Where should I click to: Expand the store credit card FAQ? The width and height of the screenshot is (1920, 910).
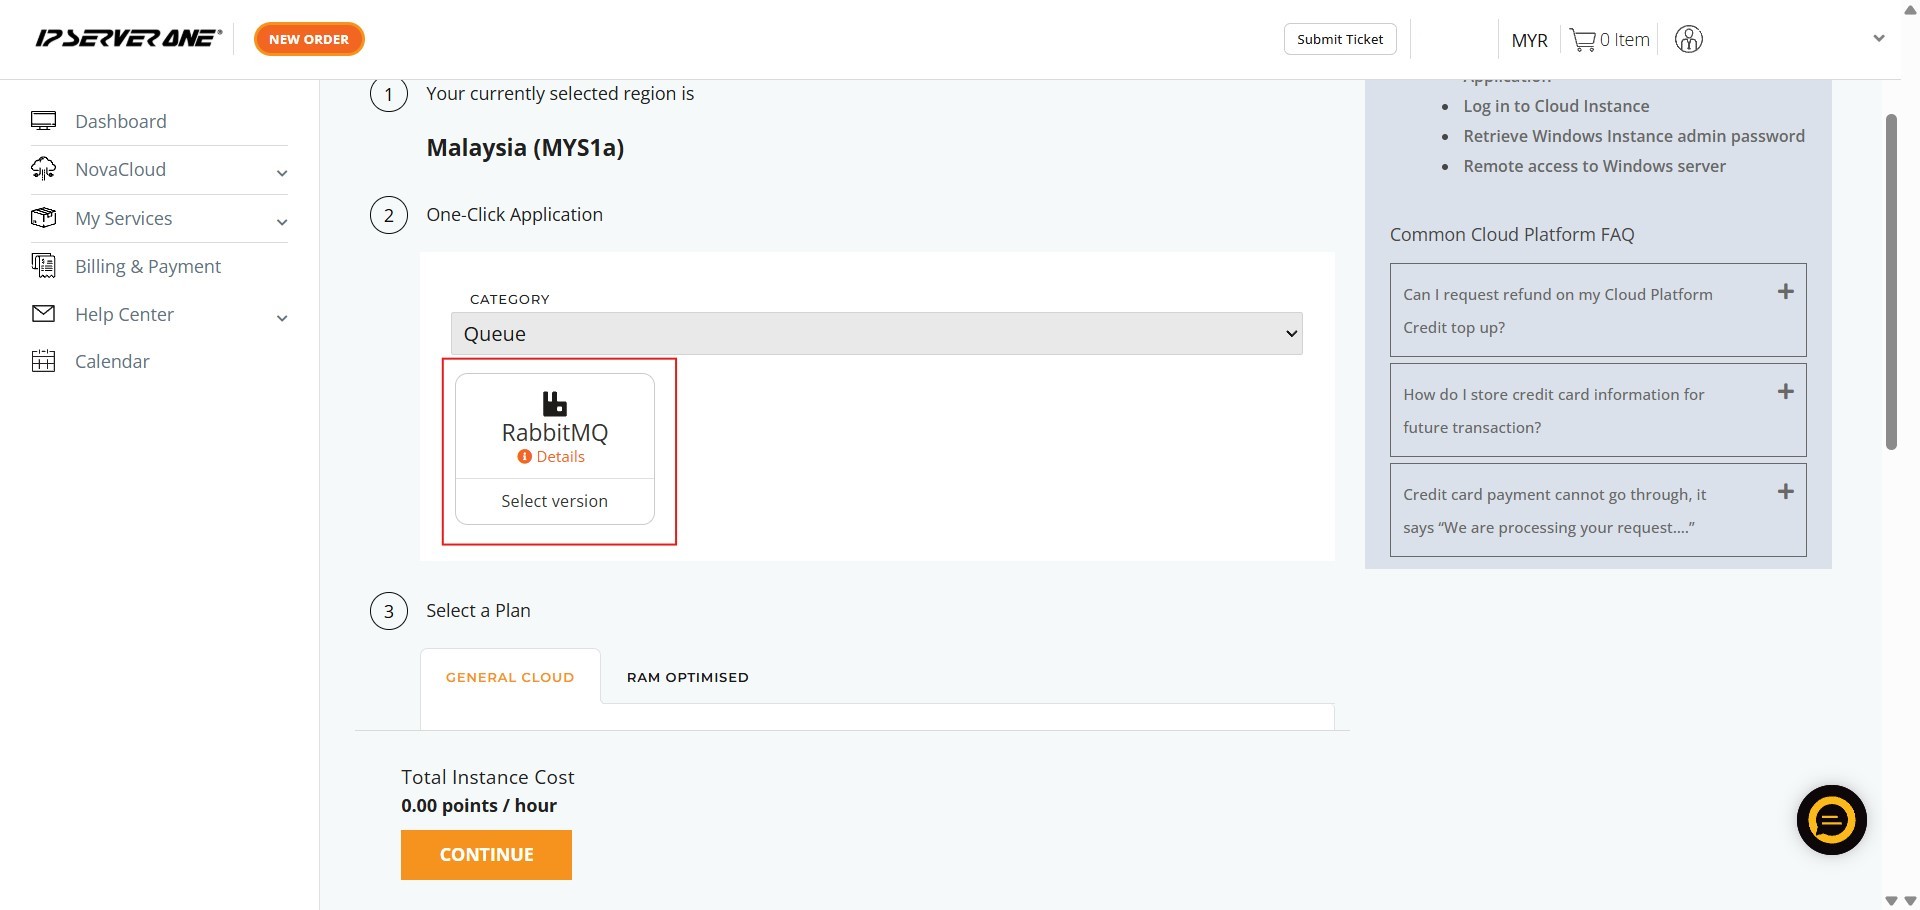[x=1785, y=392]
